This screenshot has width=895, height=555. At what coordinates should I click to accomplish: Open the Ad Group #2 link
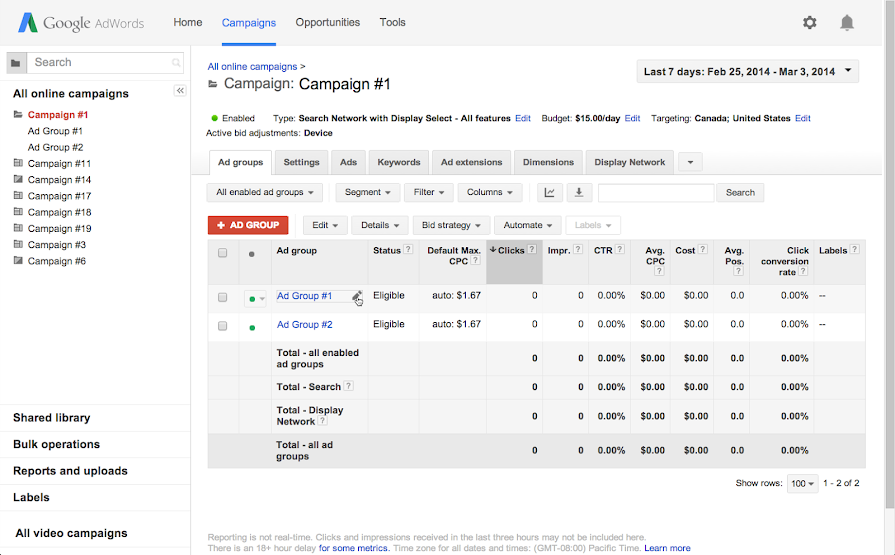click(x=305, y=324)
